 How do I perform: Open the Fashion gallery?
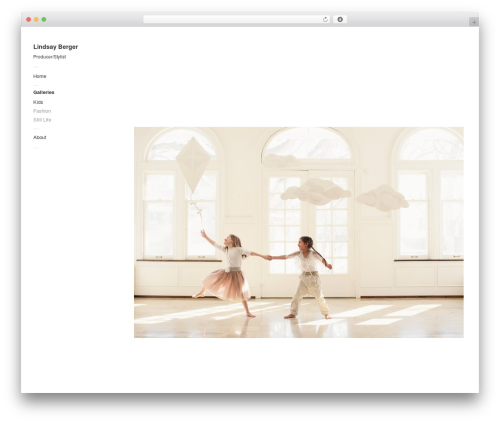point(42,111)
